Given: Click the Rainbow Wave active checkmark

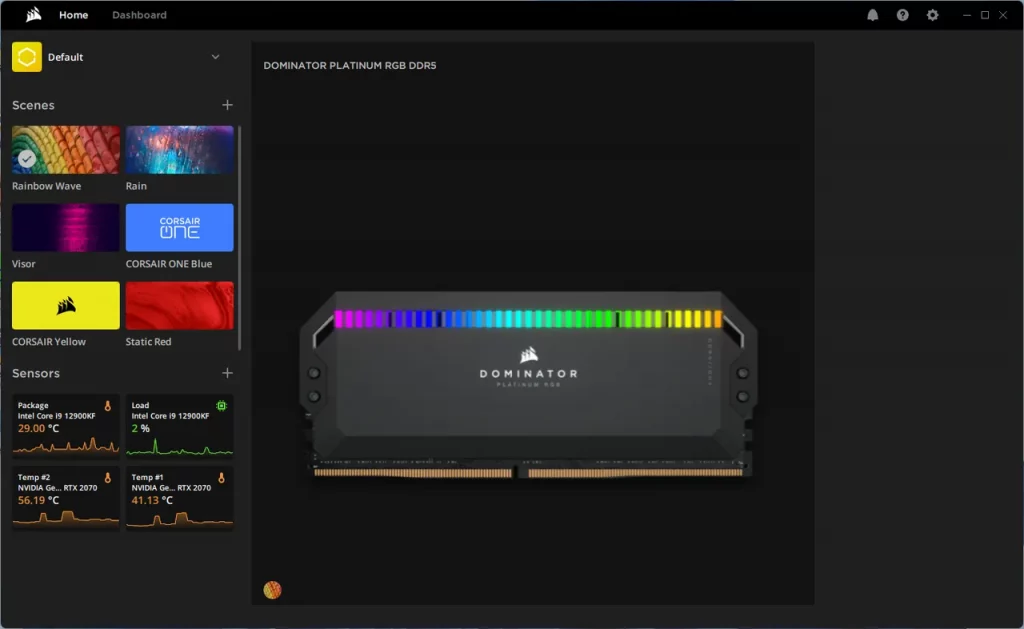Looking at the screenshot, I should (27, 159).
